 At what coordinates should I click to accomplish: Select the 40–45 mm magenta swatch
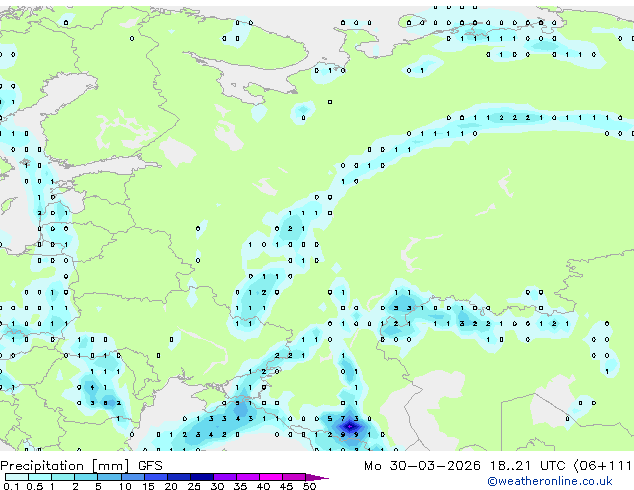pyautogui.click(x=271, y=477)
